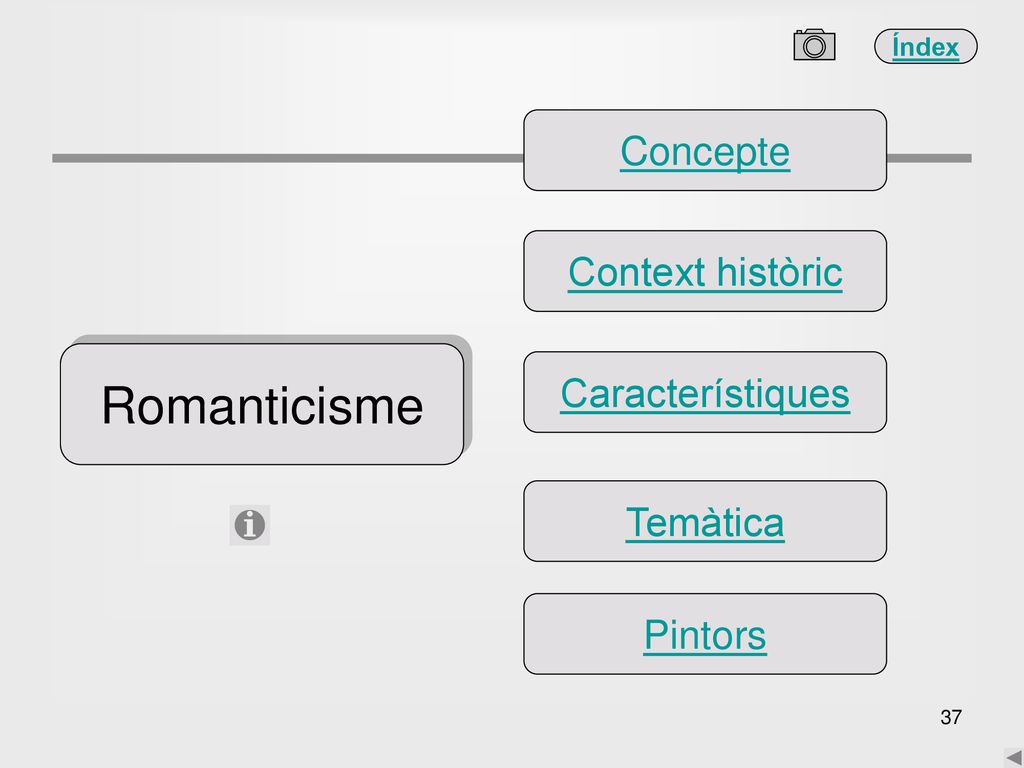Click the slide number 37
The image size is (1024, 768).
(951, 717)
